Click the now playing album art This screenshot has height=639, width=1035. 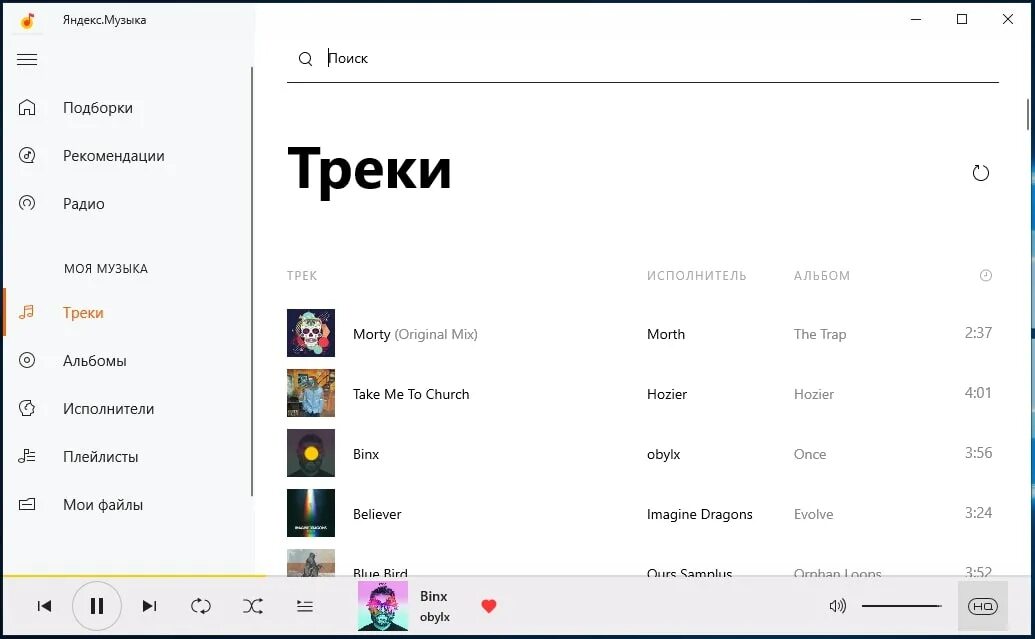pyautogui.click(x=383, y=606)
